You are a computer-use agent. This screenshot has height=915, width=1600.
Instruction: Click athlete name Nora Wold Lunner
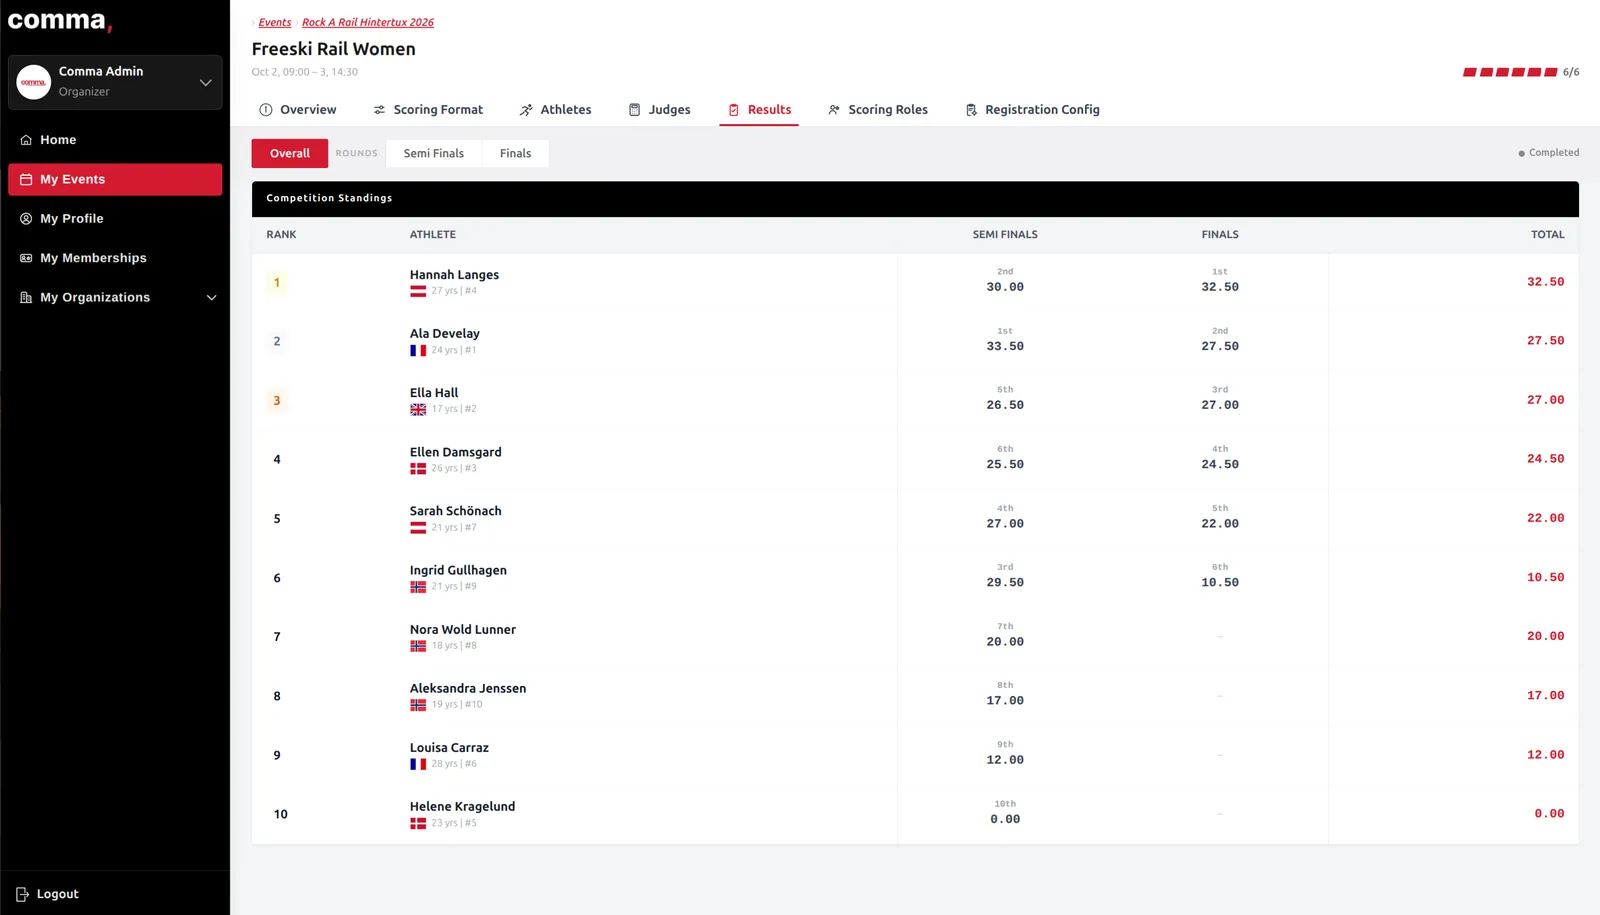pos(463,630)
